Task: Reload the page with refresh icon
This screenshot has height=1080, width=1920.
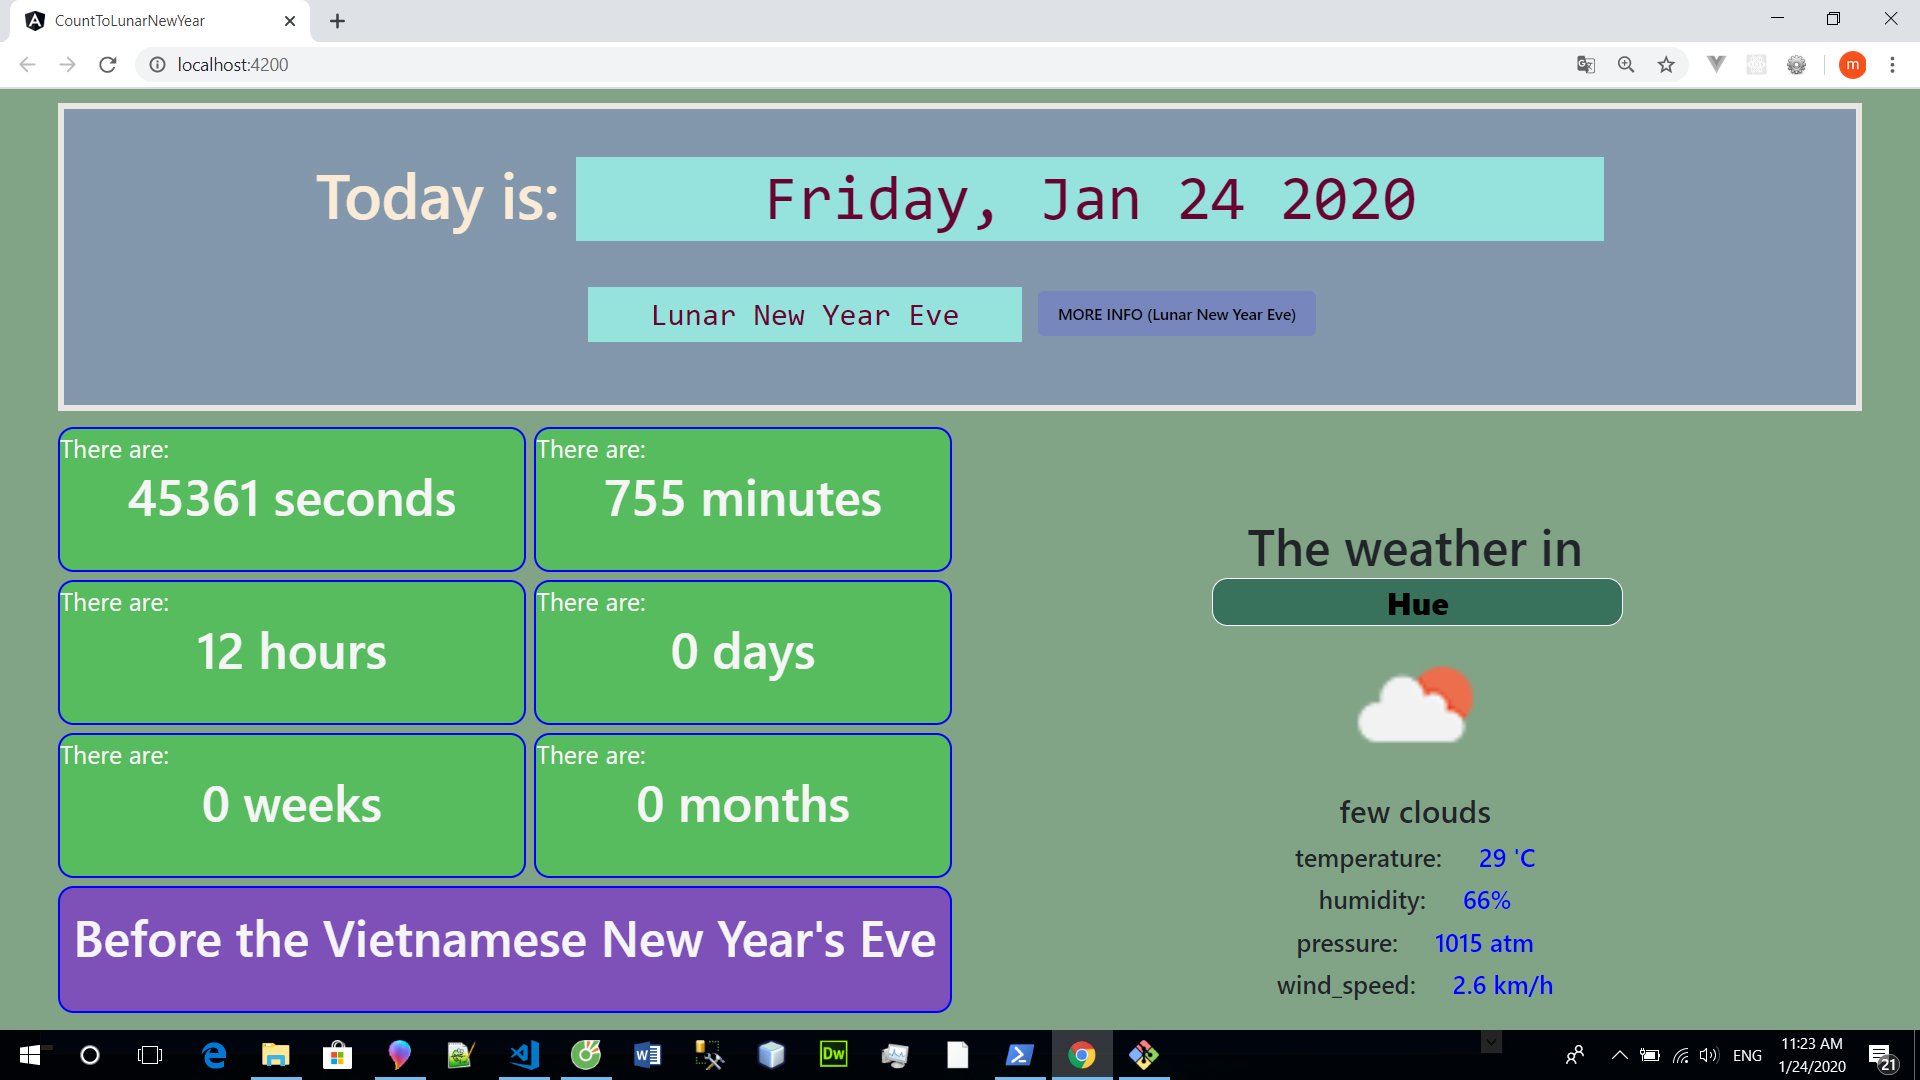Action: [x=108, y=65]
